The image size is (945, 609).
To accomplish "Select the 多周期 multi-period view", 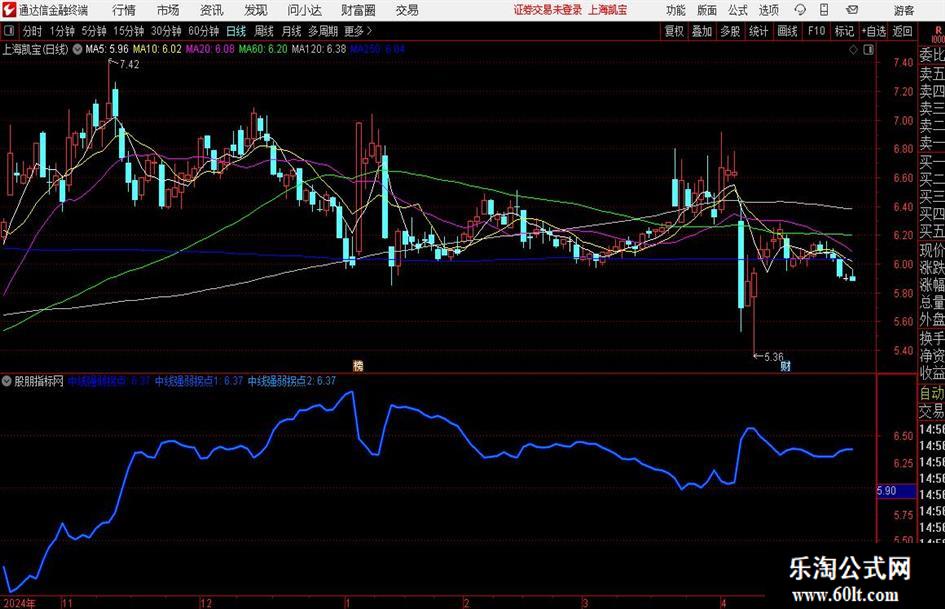I will (x=323, y=31).
